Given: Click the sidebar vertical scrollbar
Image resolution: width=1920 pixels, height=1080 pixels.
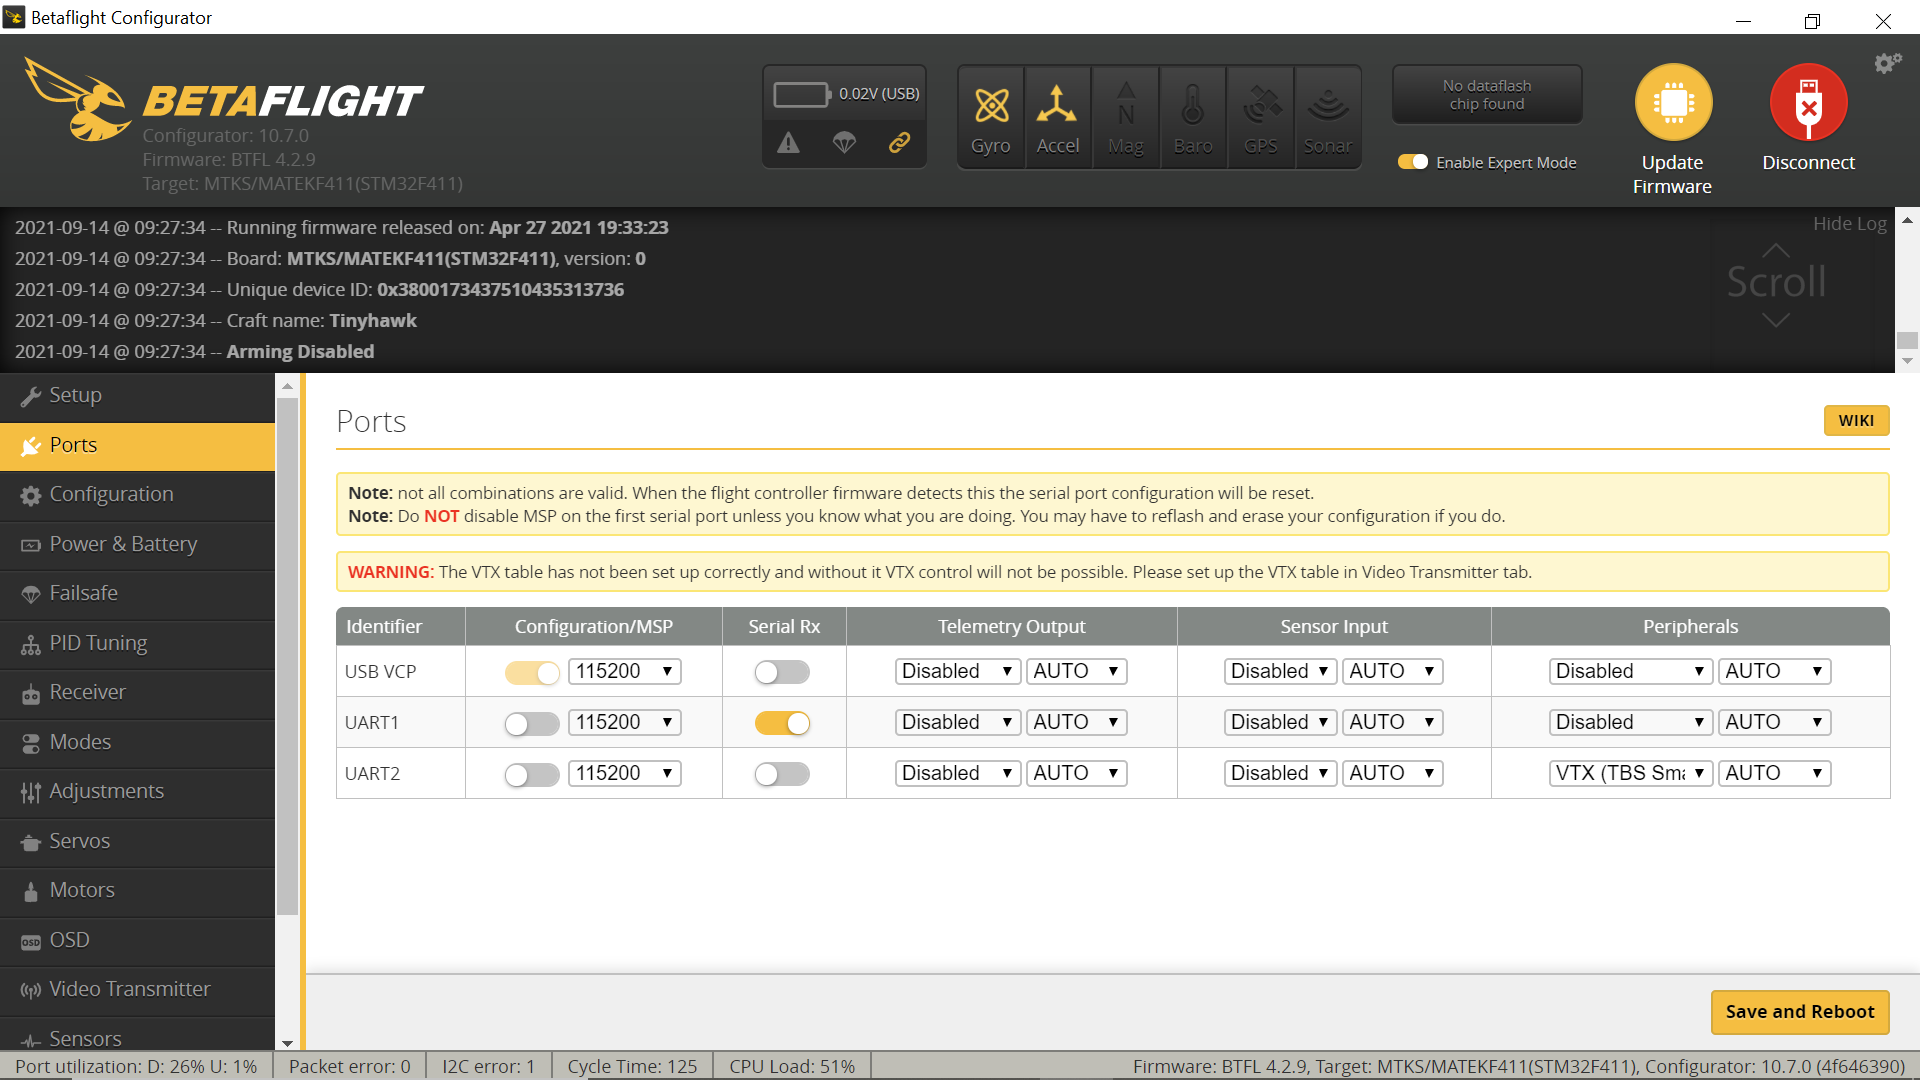Looking at the screenshot, I should [x=287, y=655].
